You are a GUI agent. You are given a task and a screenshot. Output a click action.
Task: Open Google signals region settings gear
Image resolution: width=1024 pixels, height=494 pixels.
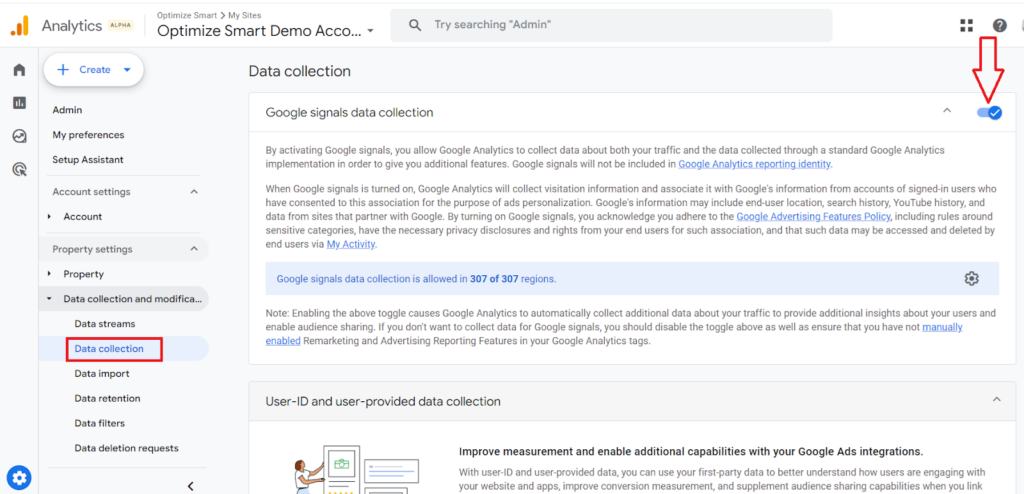pos(972,278)
